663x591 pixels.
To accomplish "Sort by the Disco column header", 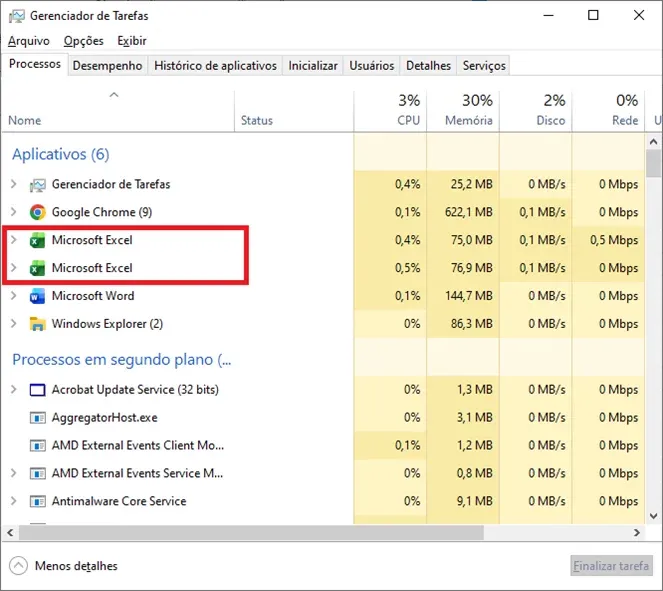I will click(535, 112).
